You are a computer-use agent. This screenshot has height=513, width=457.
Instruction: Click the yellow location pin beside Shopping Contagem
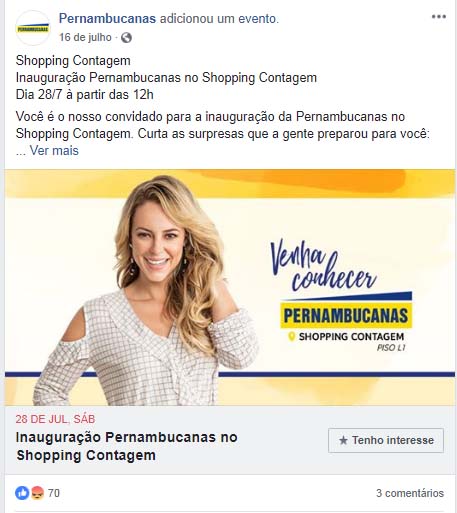pos(291,337)
